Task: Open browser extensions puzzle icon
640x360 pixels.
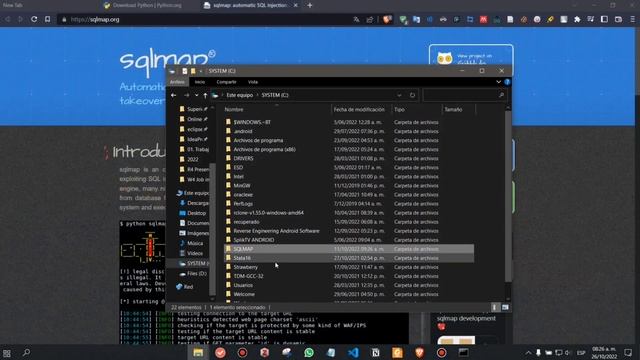Action: pyautogui.click(x=577, y=19)
